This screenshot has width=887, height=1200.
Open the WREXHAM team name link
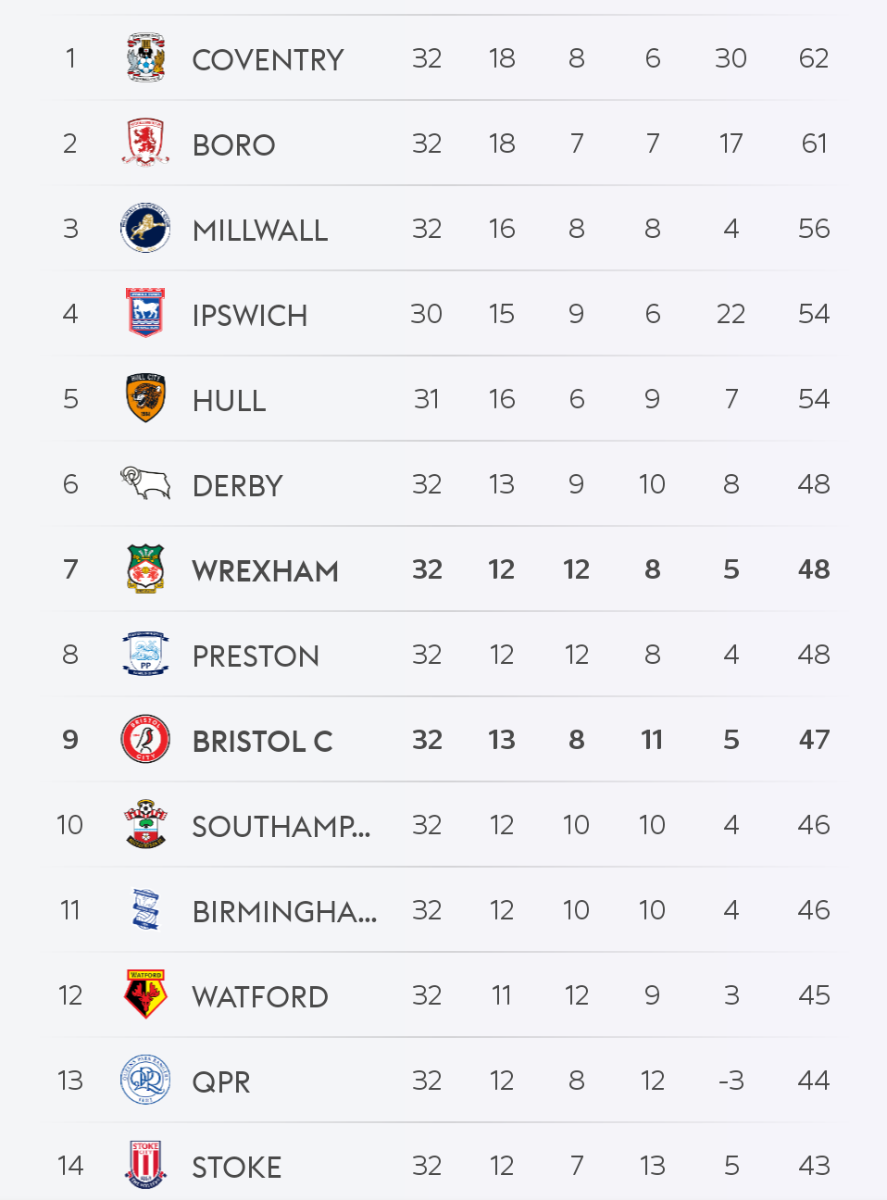tap(265, 571)
